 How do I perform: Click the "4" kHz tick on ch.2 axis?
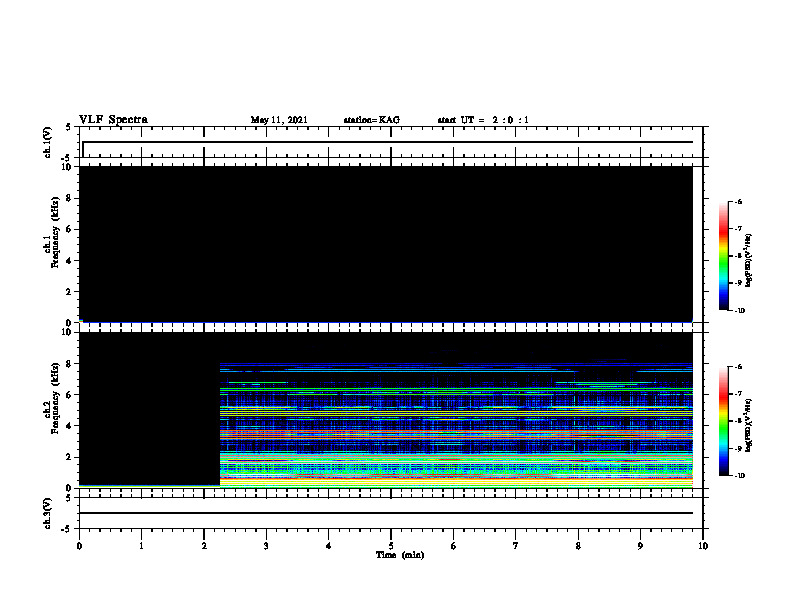69,426
